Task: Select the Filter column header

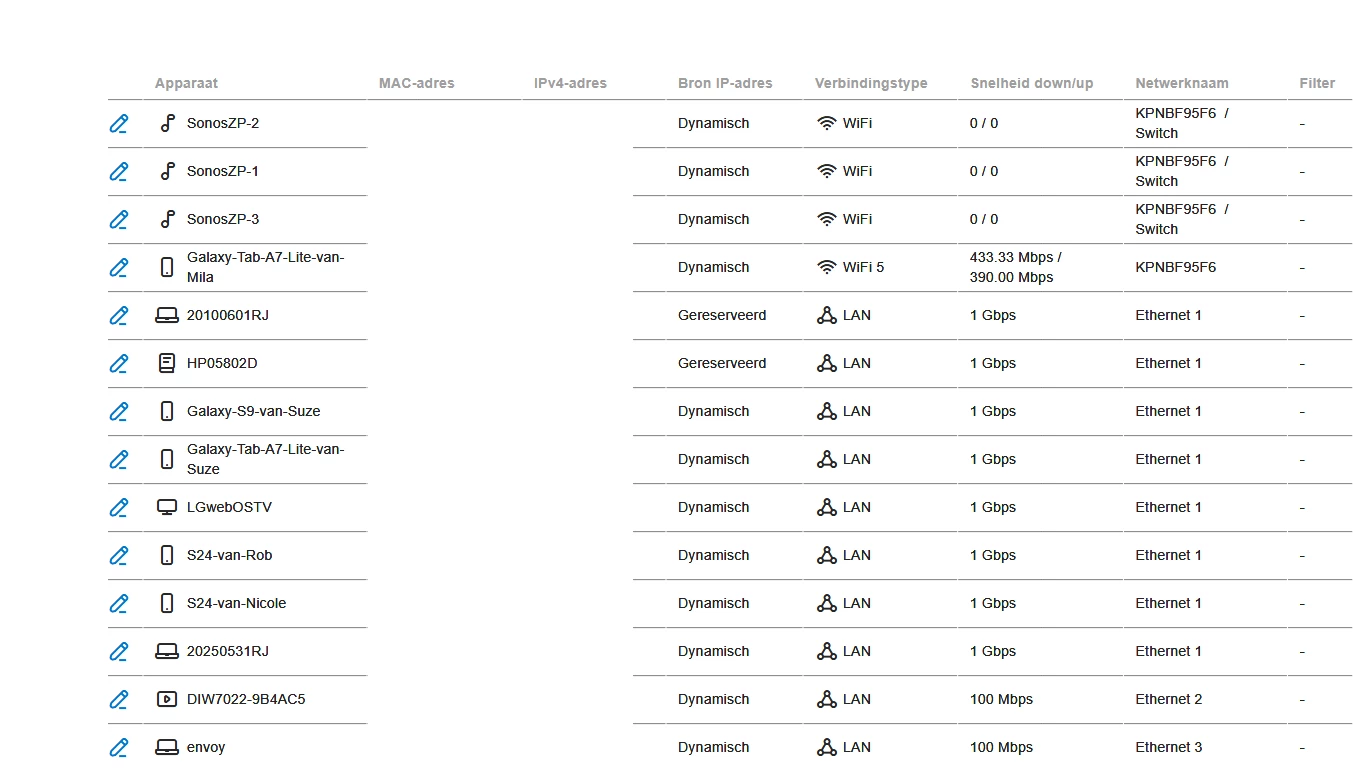Action: tap(1317, 84)
